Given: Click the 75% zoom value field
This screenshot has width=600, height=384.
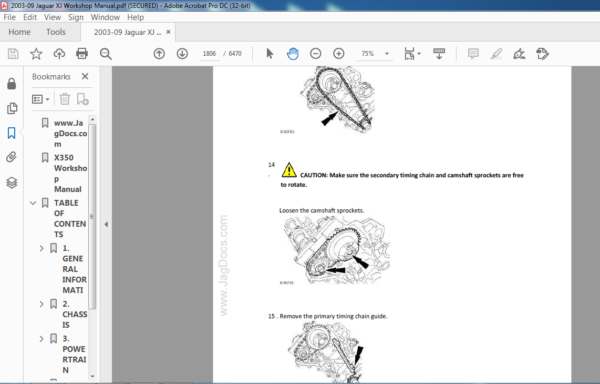Looking at the screenshot, I should pyautogui.click(x=368, y=54).
